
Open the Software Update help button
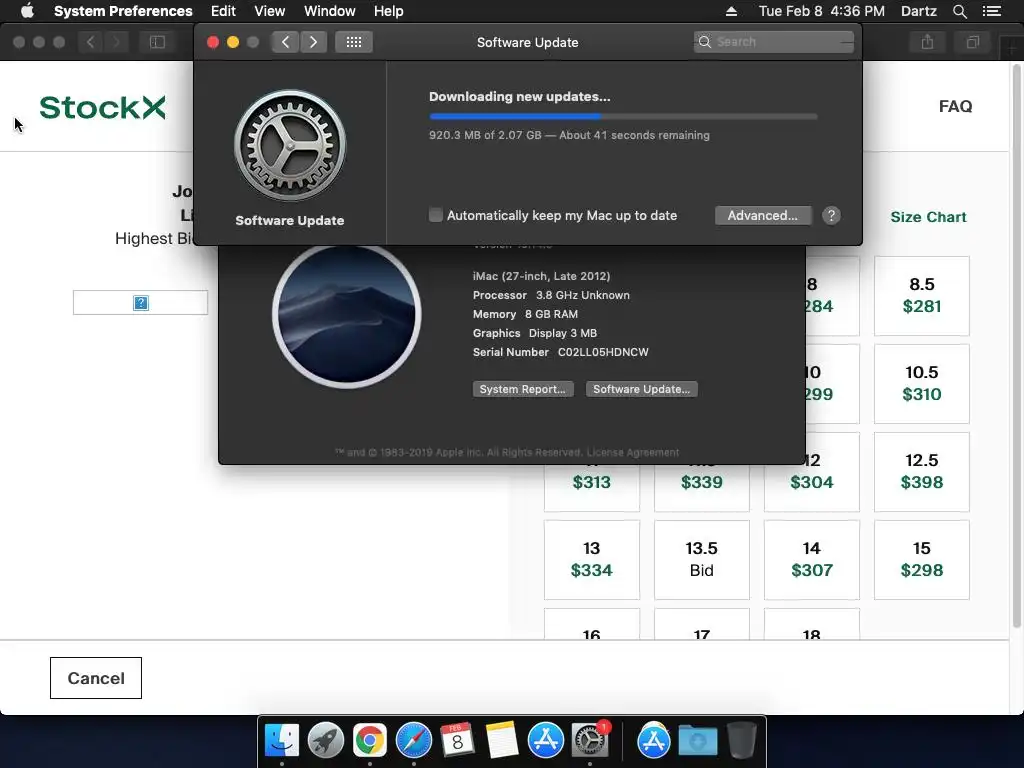tap(831, 216)
